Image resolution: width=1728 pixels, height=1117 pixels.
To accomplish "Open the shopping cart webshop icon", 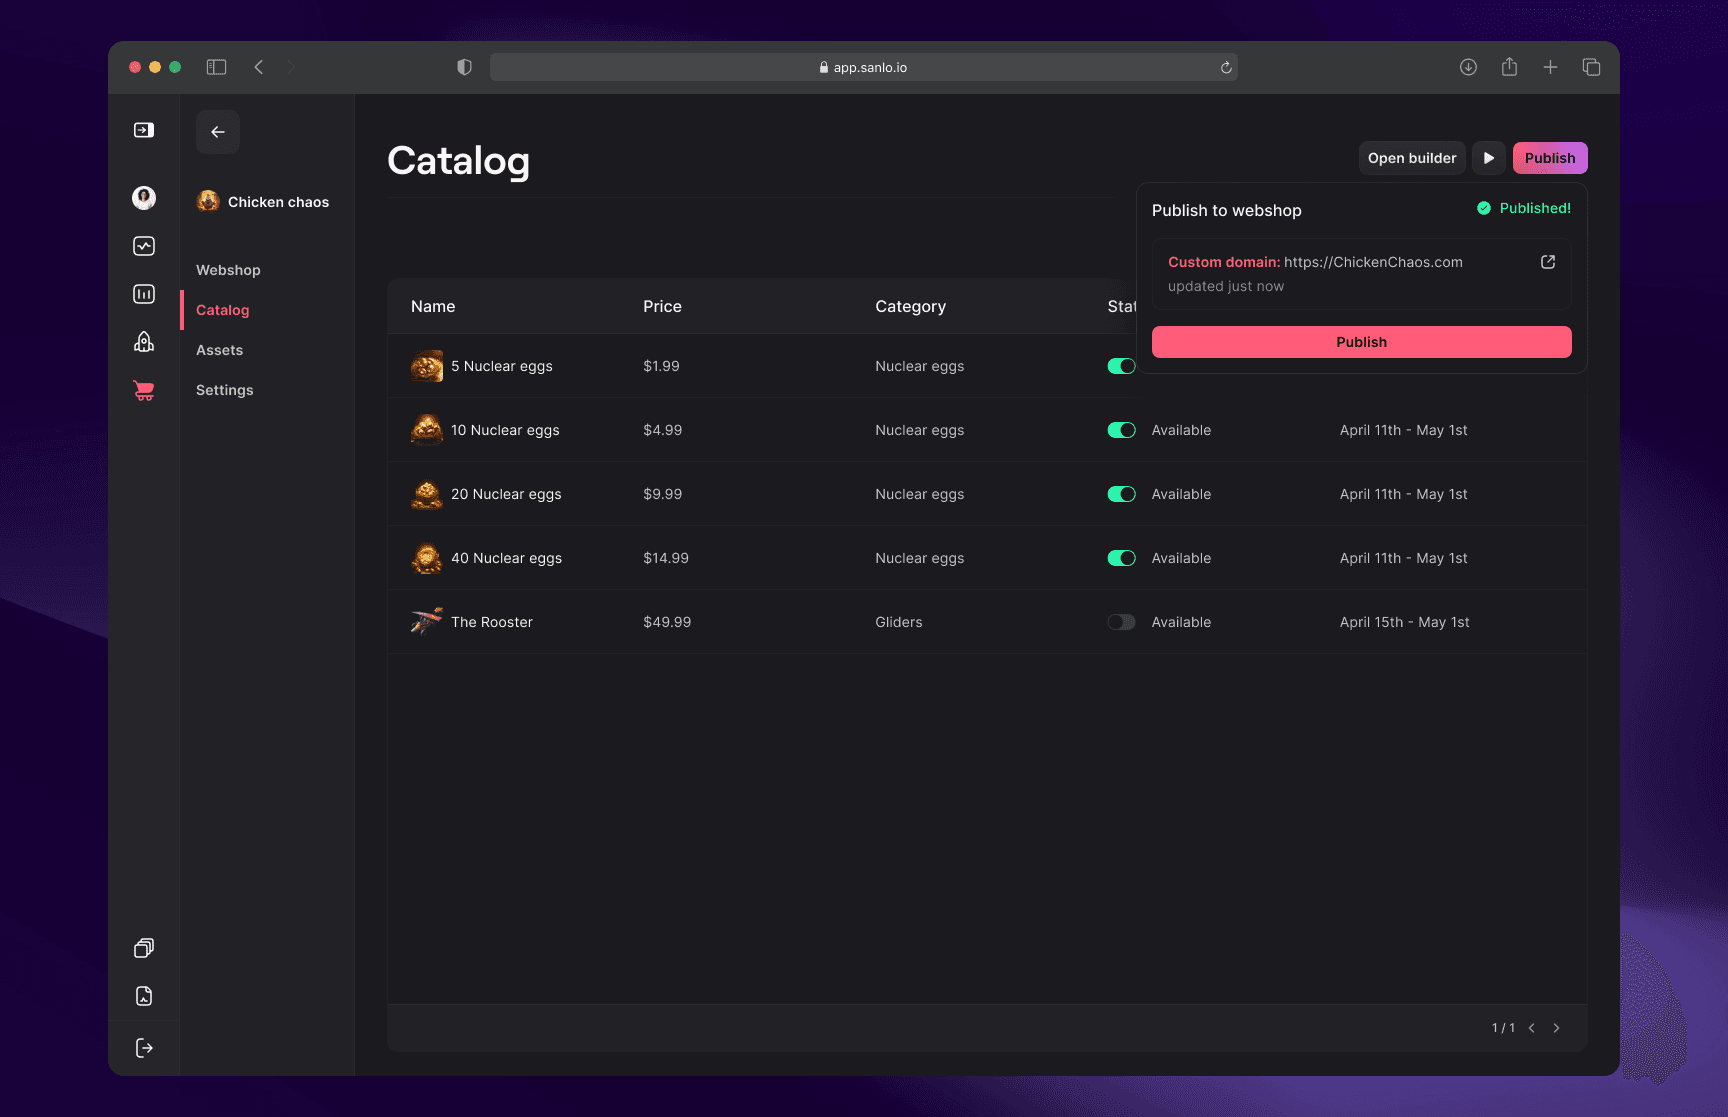I will click(144, 391).
